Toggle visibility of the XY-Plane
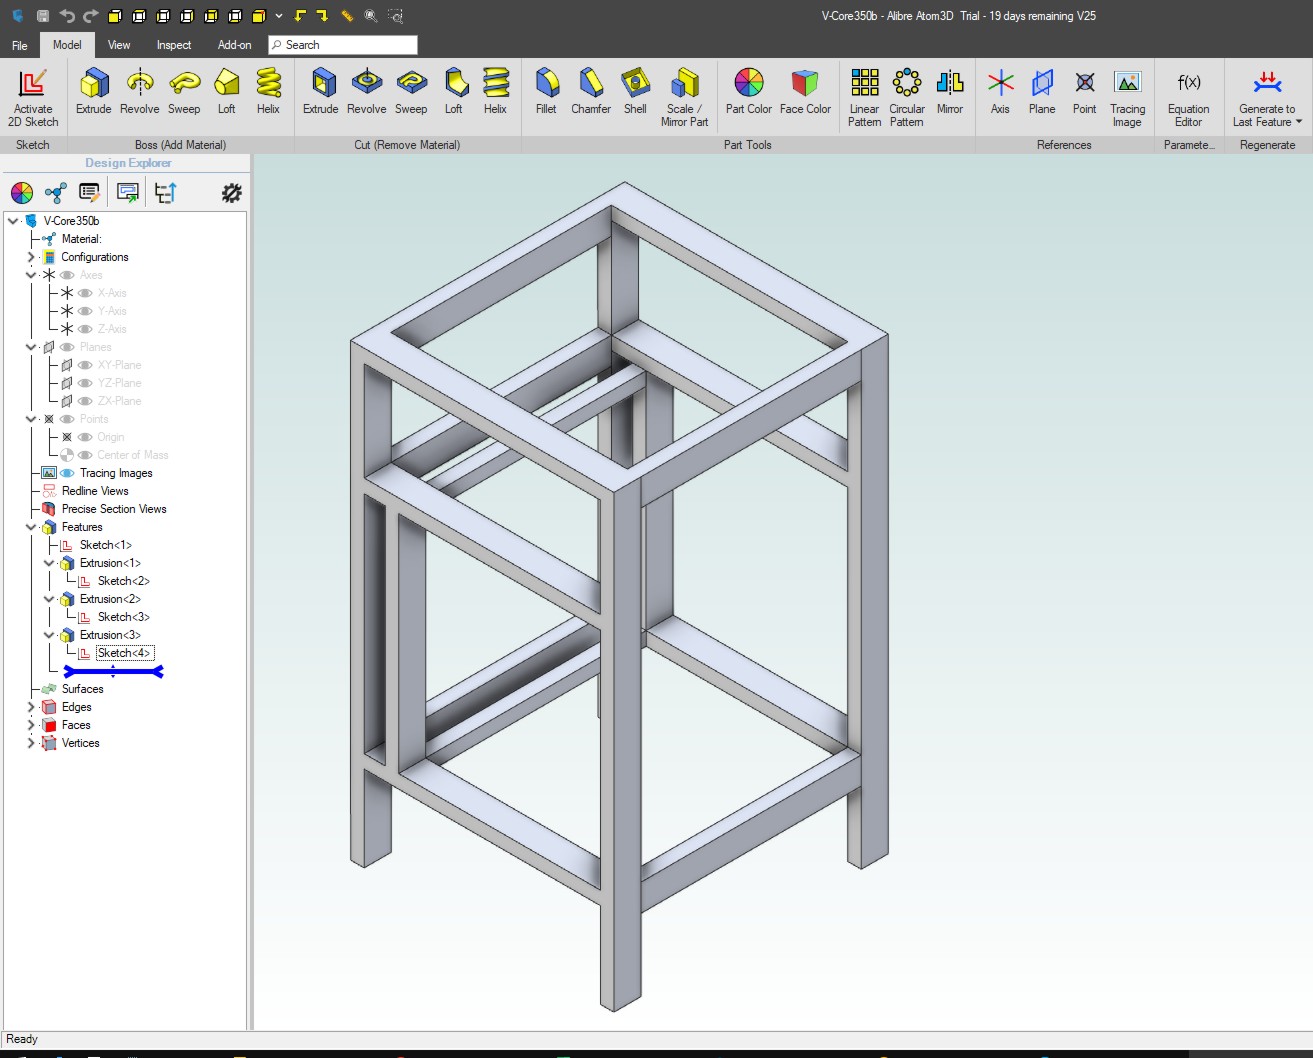 point(85,364)
